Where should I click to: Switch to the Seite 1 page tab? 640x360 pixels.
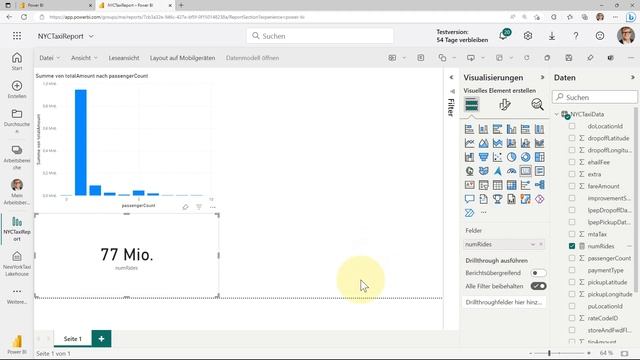point(73,339)
